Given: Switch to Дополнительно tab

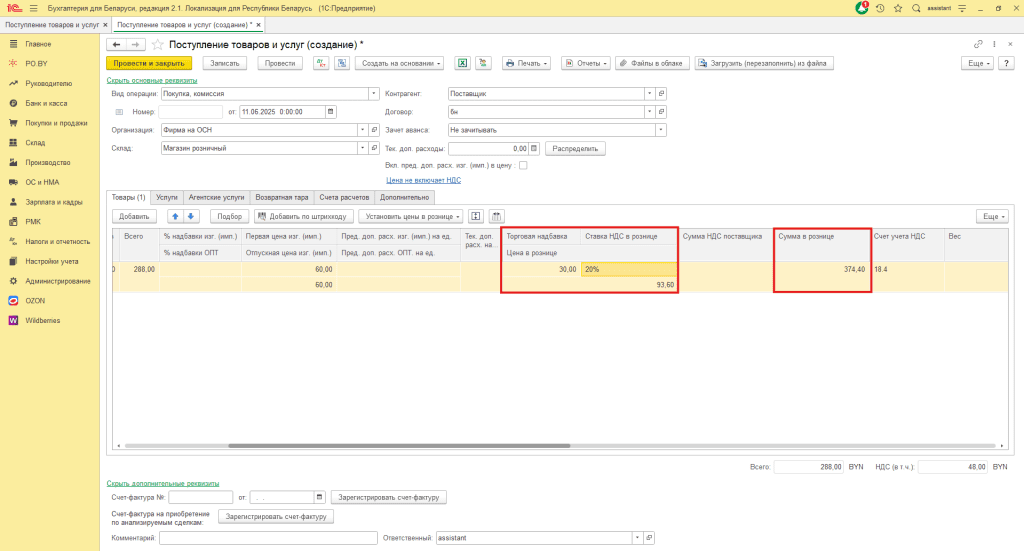Looking at the screenshot, I should pyautogui.click(x=405, y=197).
